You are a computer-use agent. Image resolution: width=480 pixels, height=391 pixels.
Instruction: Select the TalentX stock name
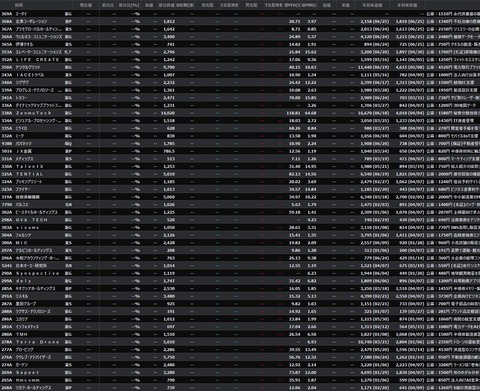tap(30, 167)
